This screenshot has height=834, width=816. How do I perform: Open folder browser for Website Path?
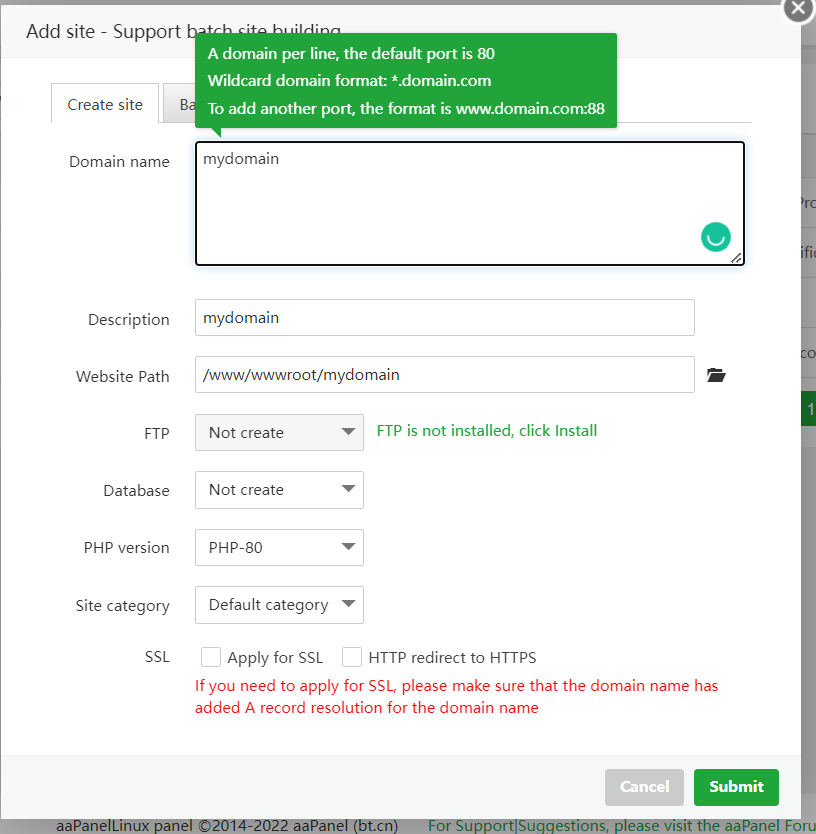pos(715,376)
